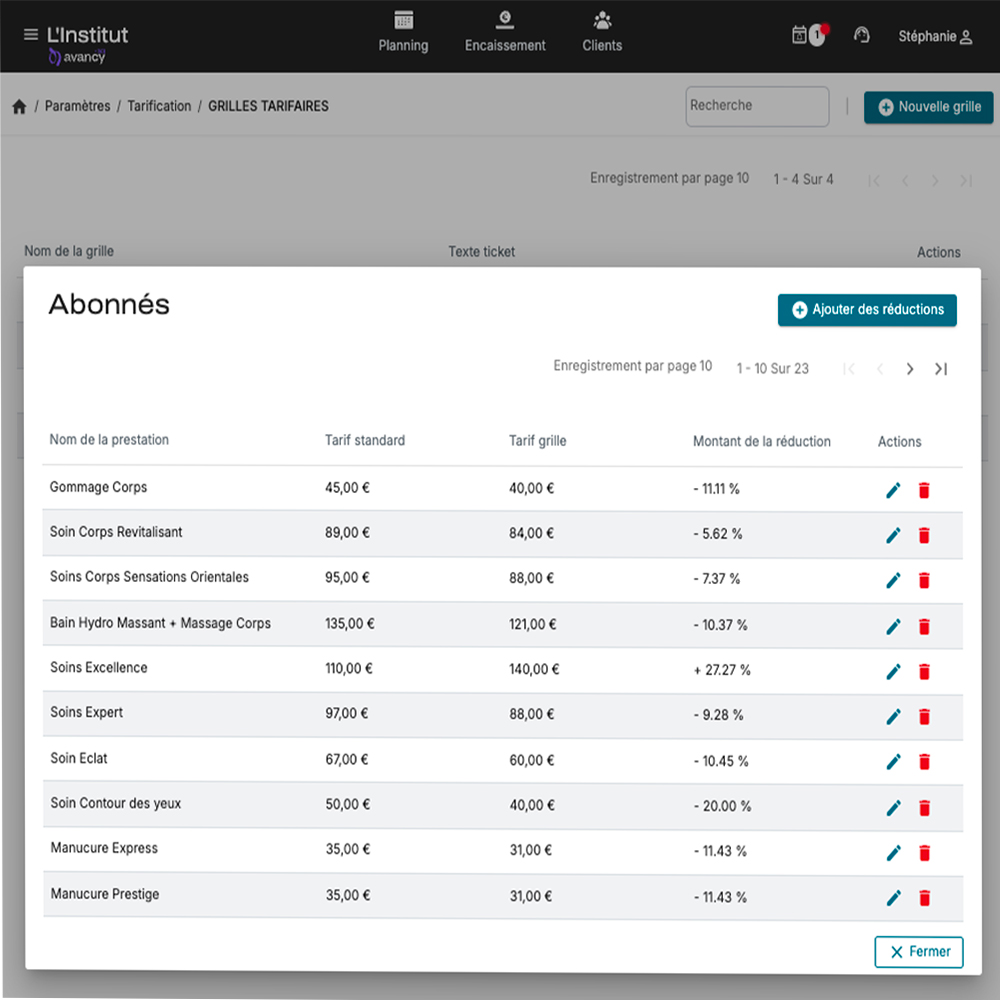1000x1000 pixels.
Task: Delete the Soin Contour des yeux row
Action: tap(924, 807)
